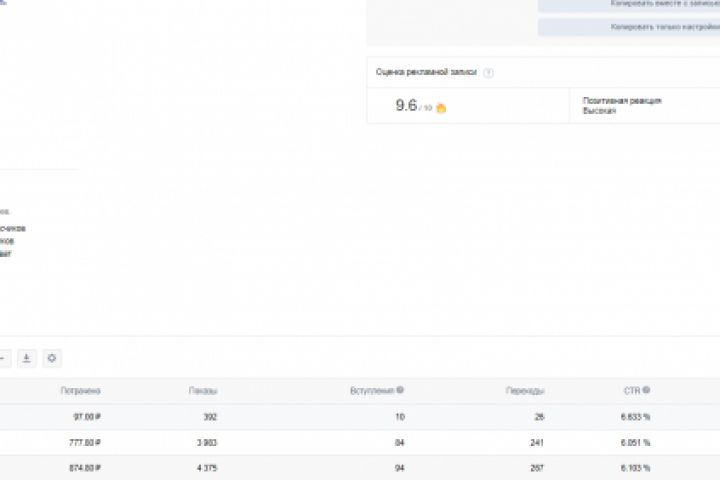Click the download statistics icon button
This screenshot has height=480, width=720.
(27, 358)
